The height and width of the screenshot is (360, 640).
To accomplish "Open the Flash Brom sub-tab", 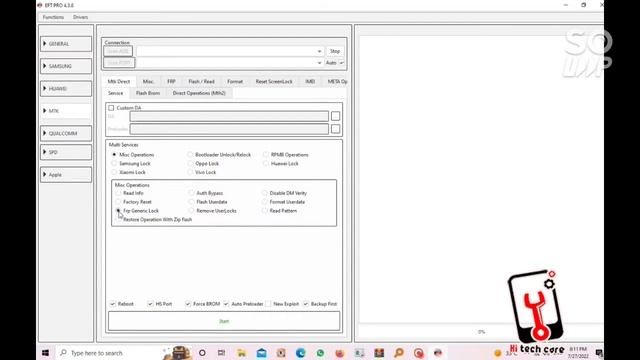I will (x=148, y=93).
